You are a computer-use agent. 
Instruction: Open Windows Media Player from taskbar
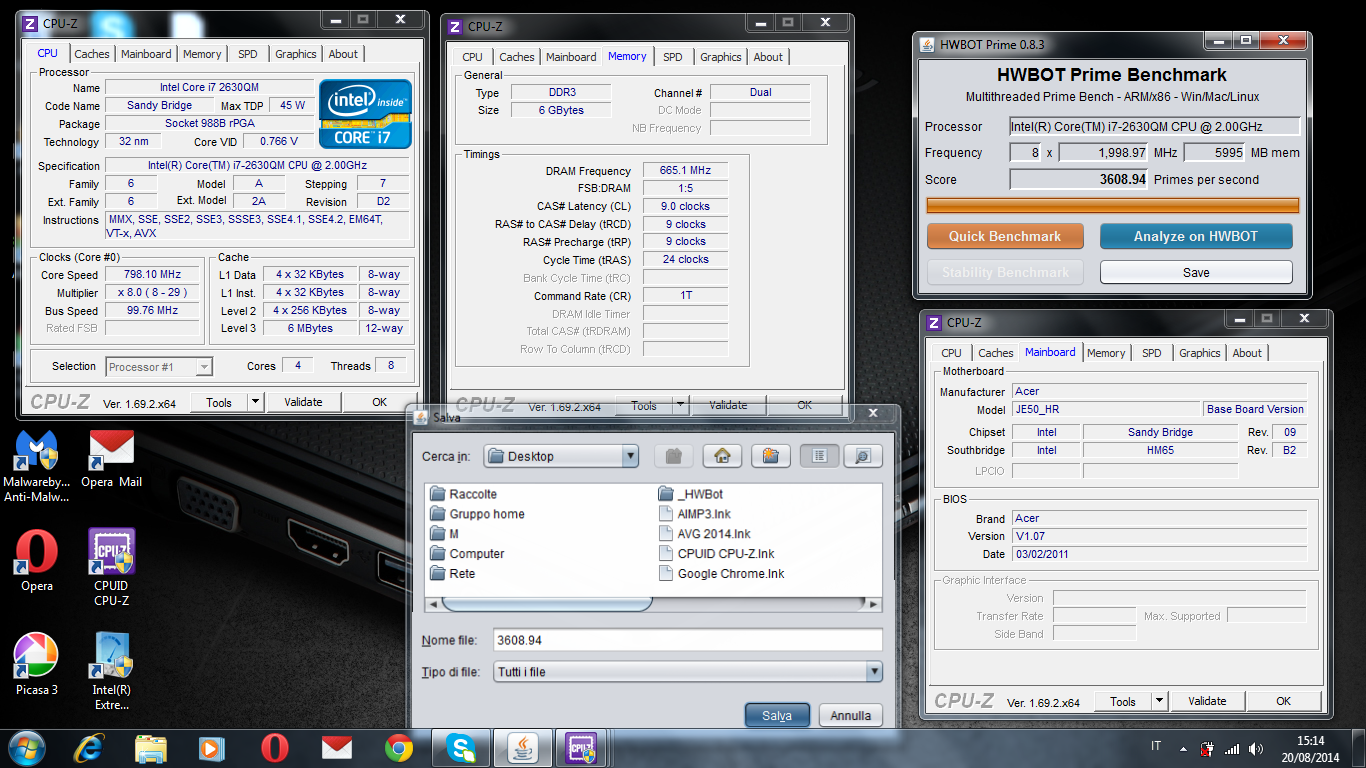pyautogui.click(x=211, y=747)
